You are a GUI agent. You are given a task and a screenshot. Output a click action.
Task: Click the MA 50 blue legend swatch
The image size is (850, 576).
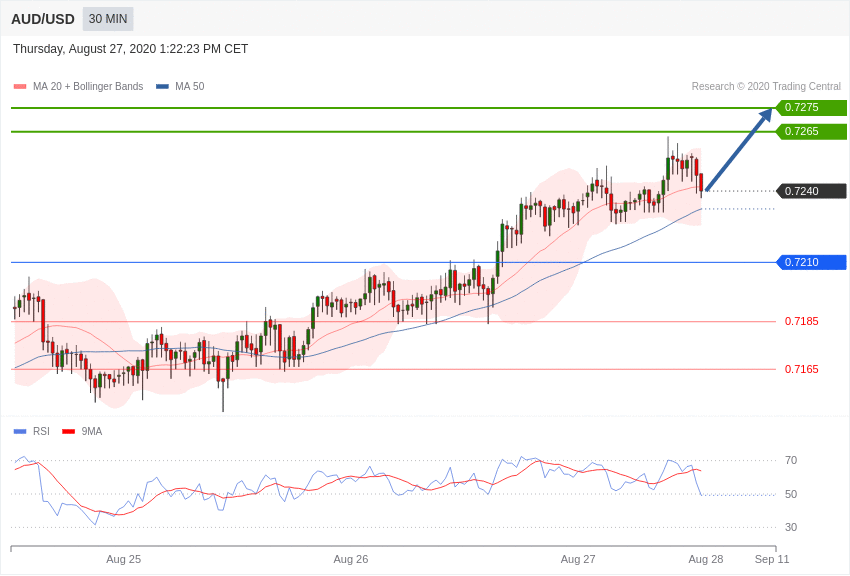[162, 87]
